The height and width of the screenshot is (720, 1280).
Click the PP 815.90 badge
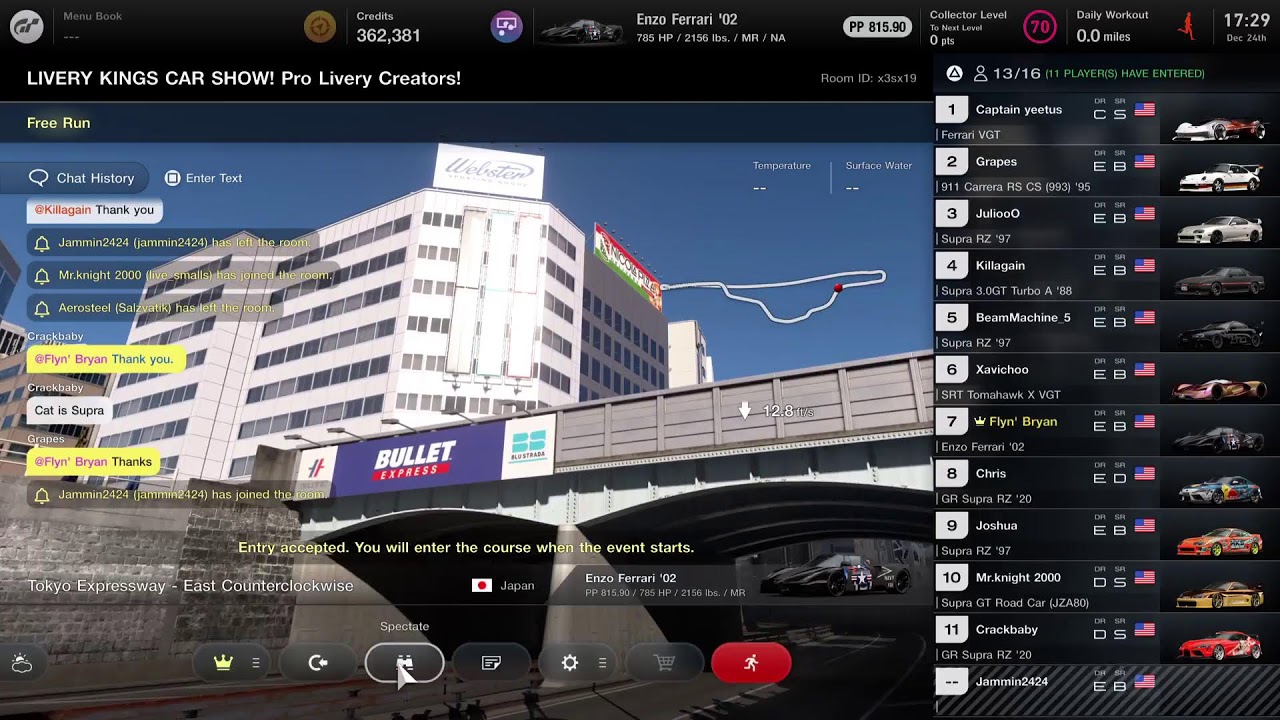coord(877,27)
